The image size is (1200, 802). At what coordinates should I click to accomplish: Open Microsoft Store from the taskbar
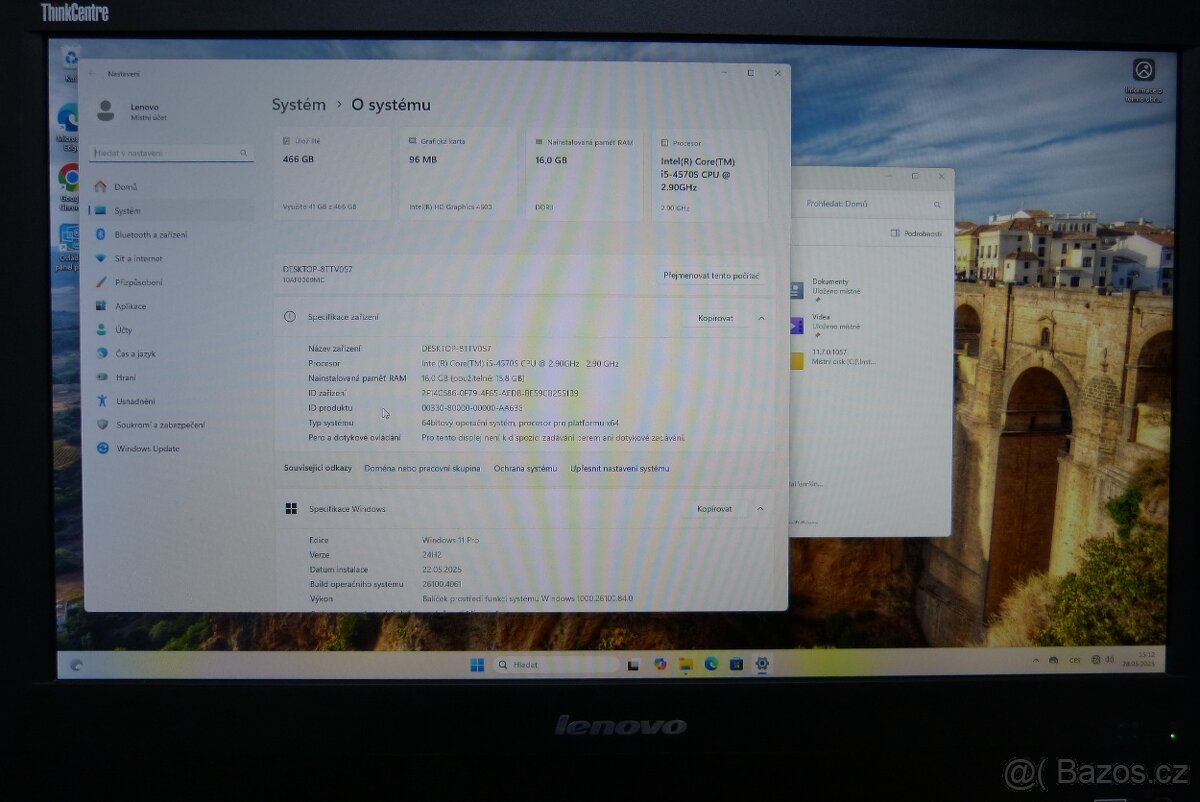(737, 663)
